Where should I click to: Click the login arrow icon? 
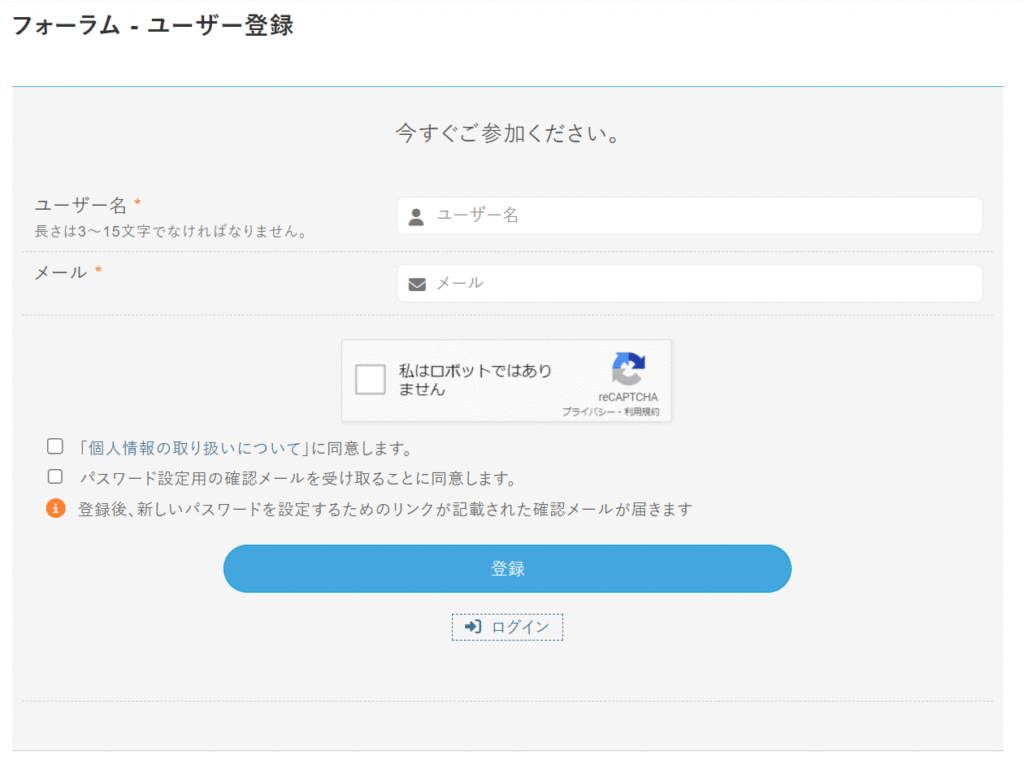coord(473,627)
